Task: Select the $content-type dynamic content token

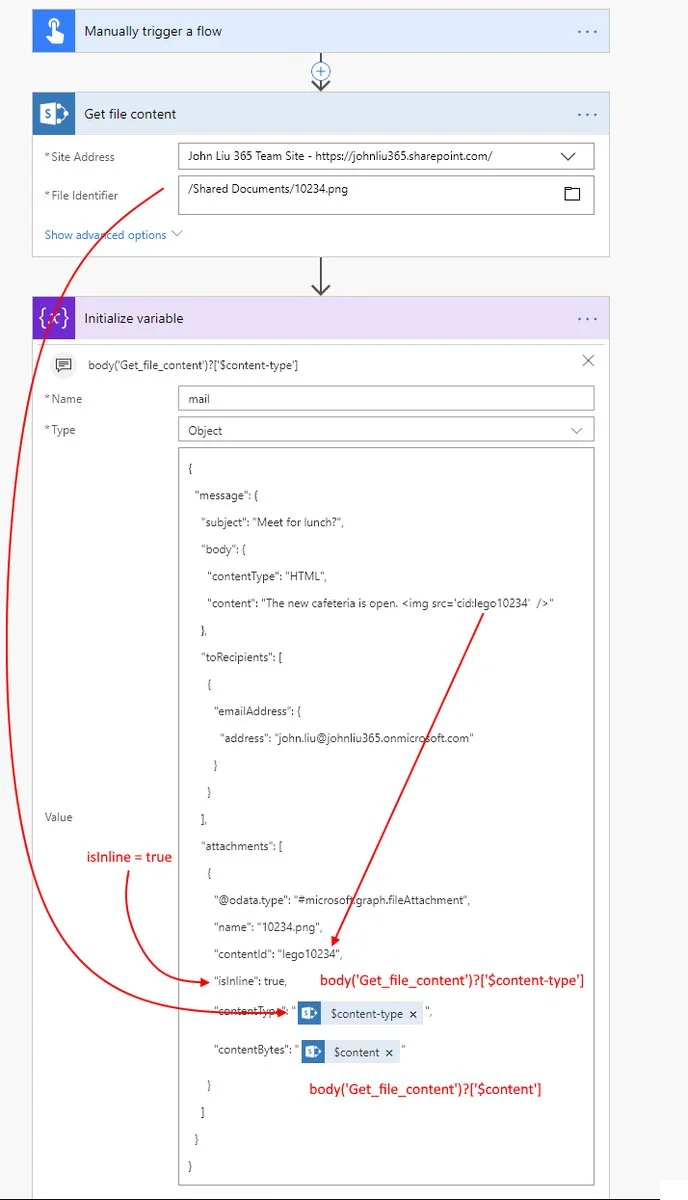Action: [x=366, y=1014]
